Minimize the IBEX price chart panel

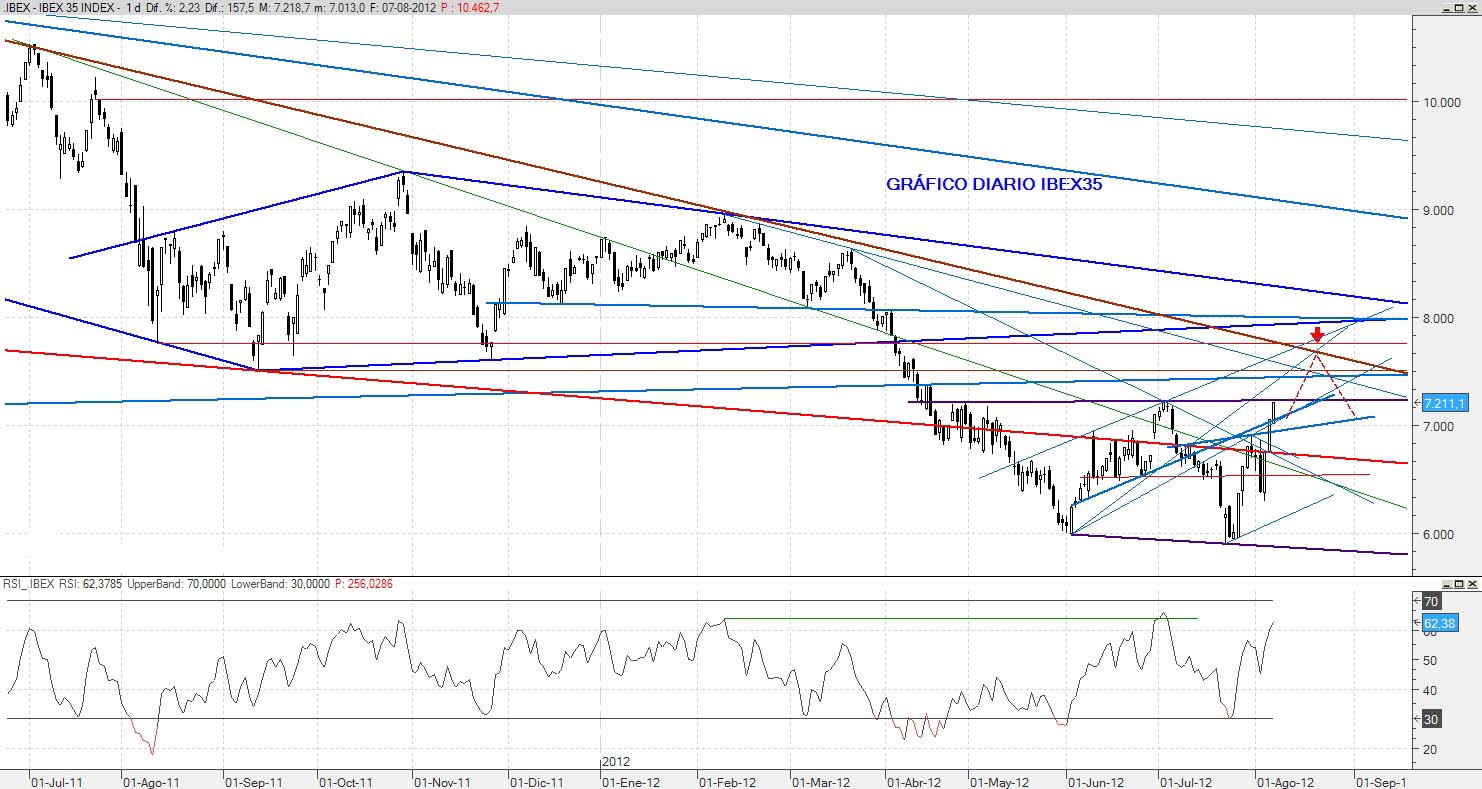1445,7
